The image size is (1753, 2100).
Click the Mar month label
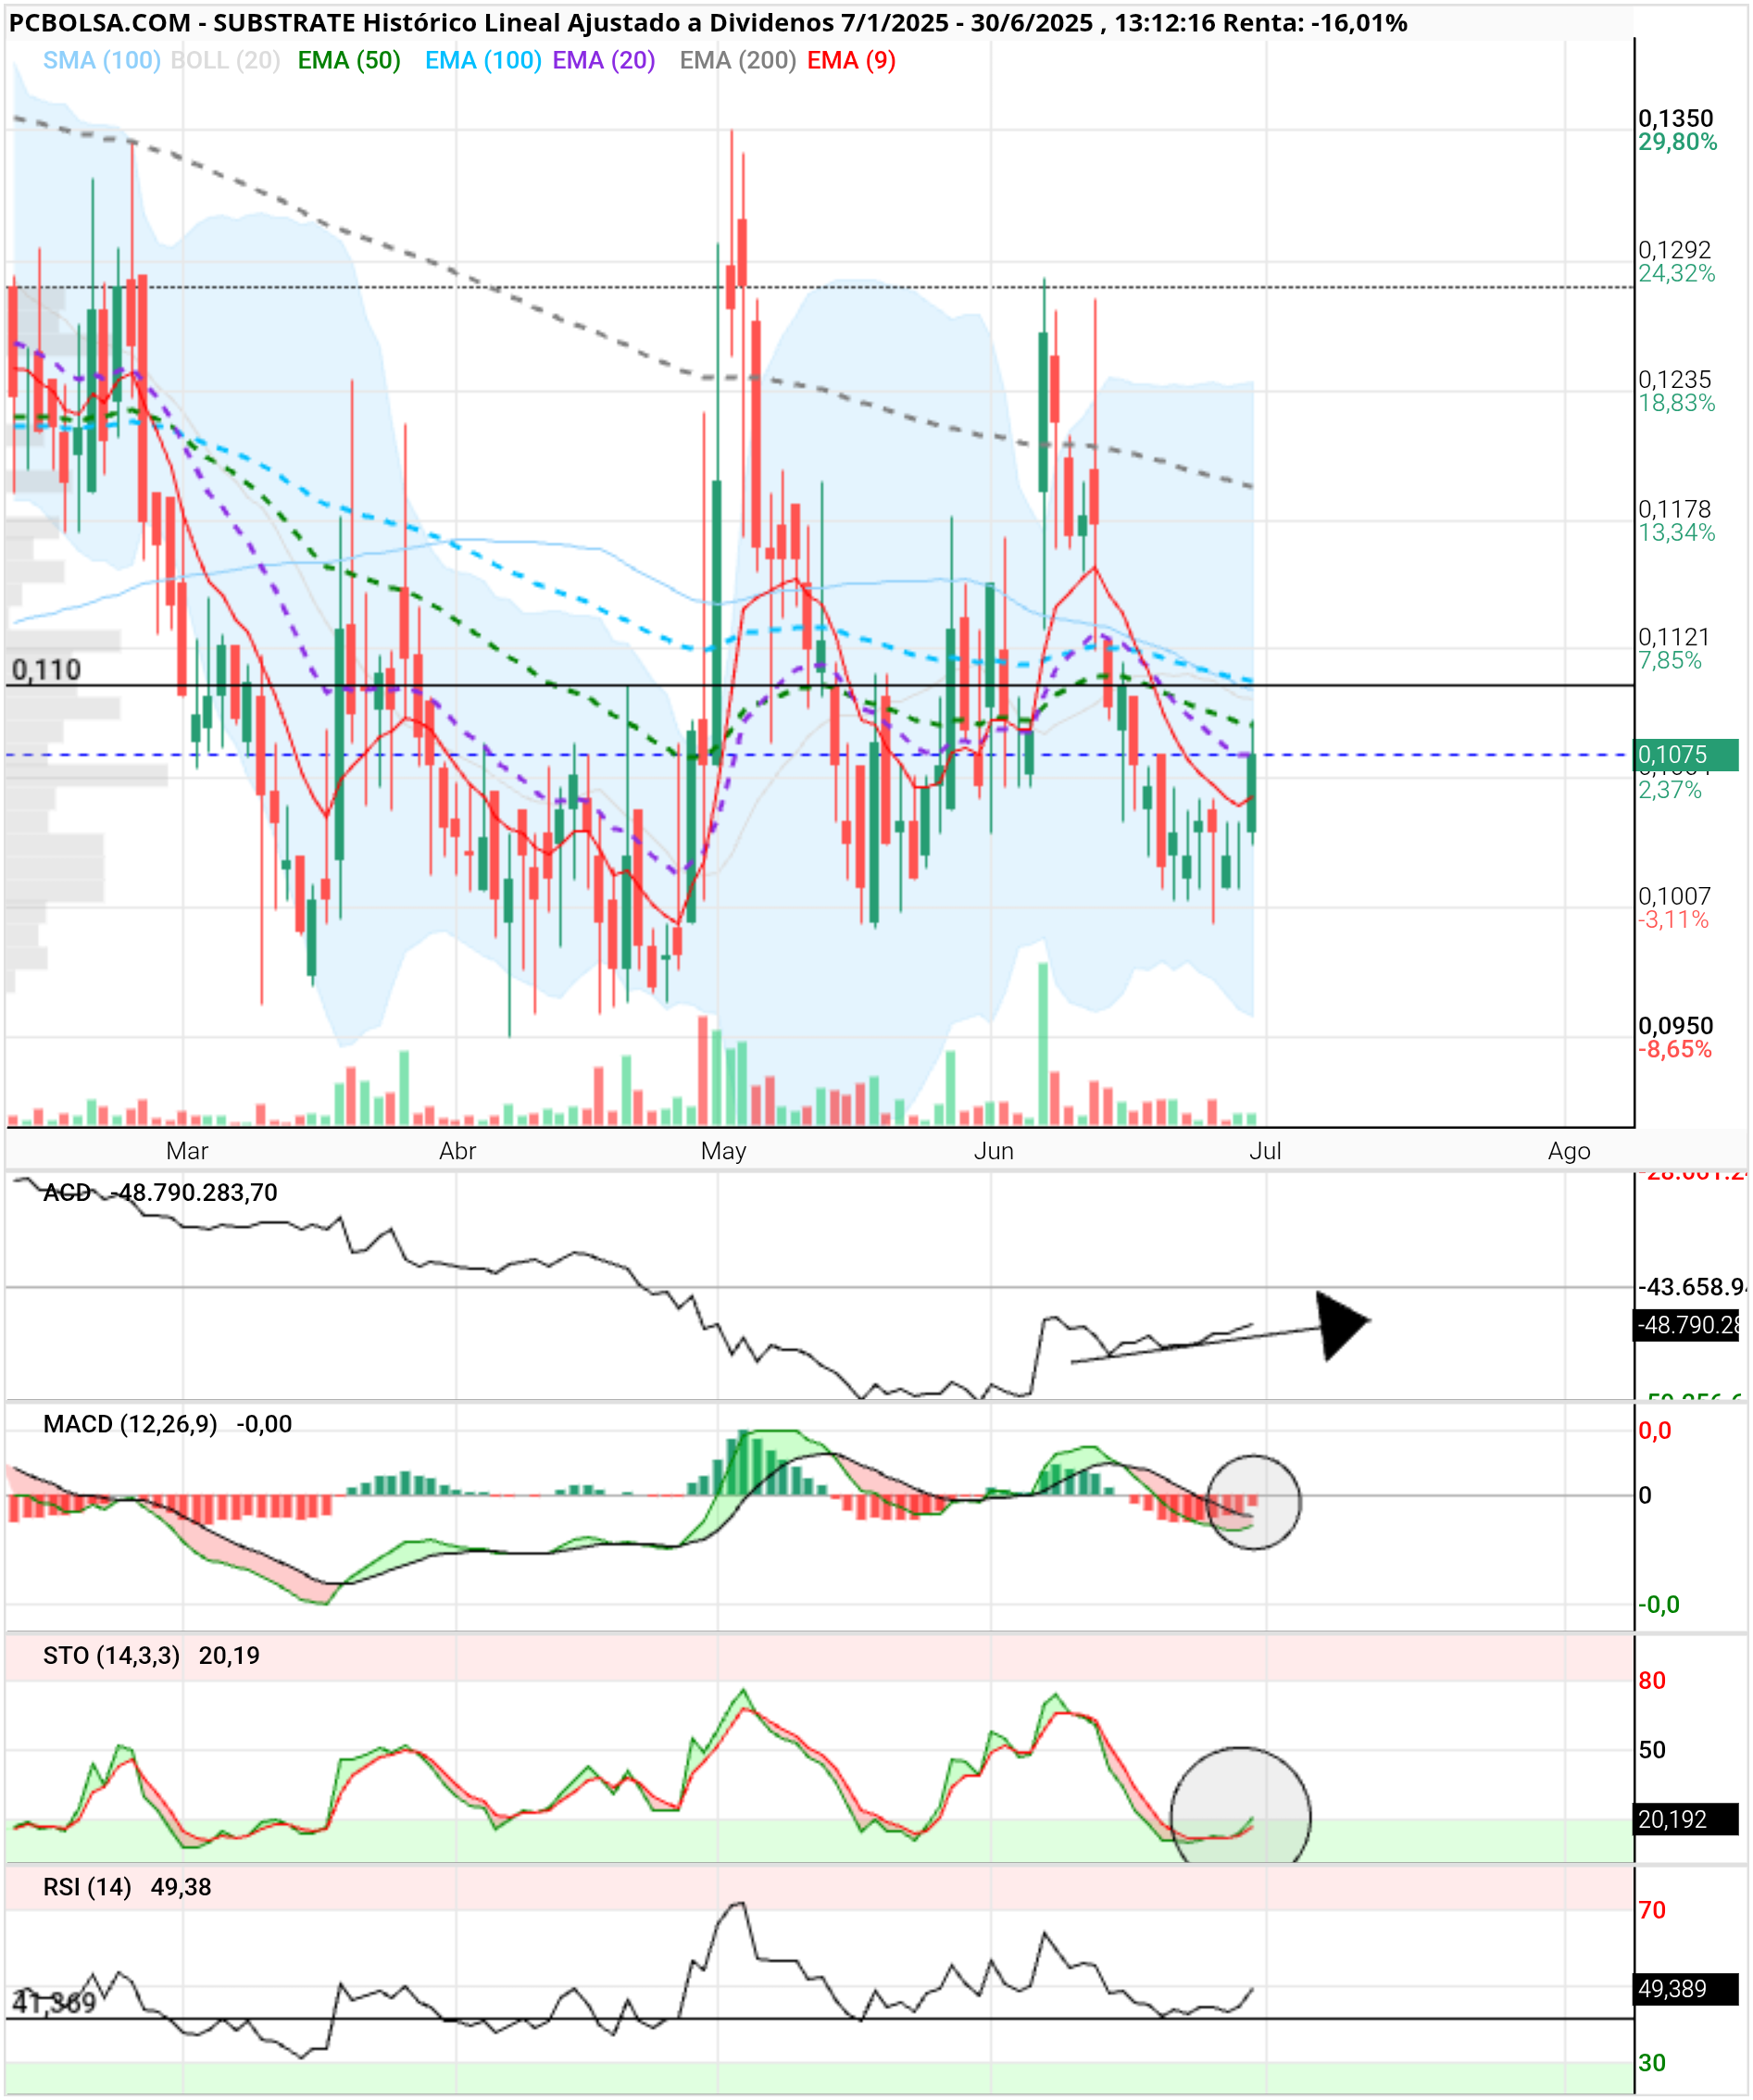(187, 1151)
